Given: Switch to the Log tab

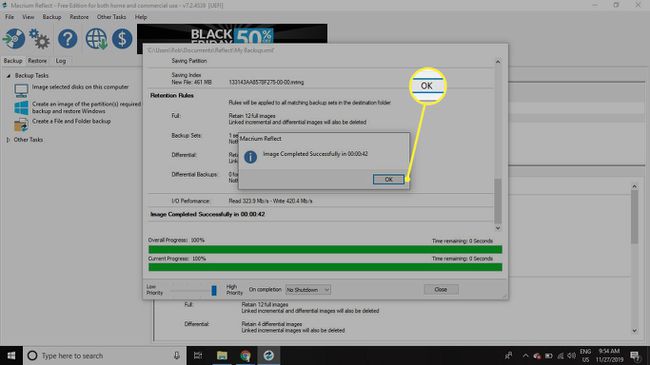Looking at the screenshot, I should click(61, 61).
